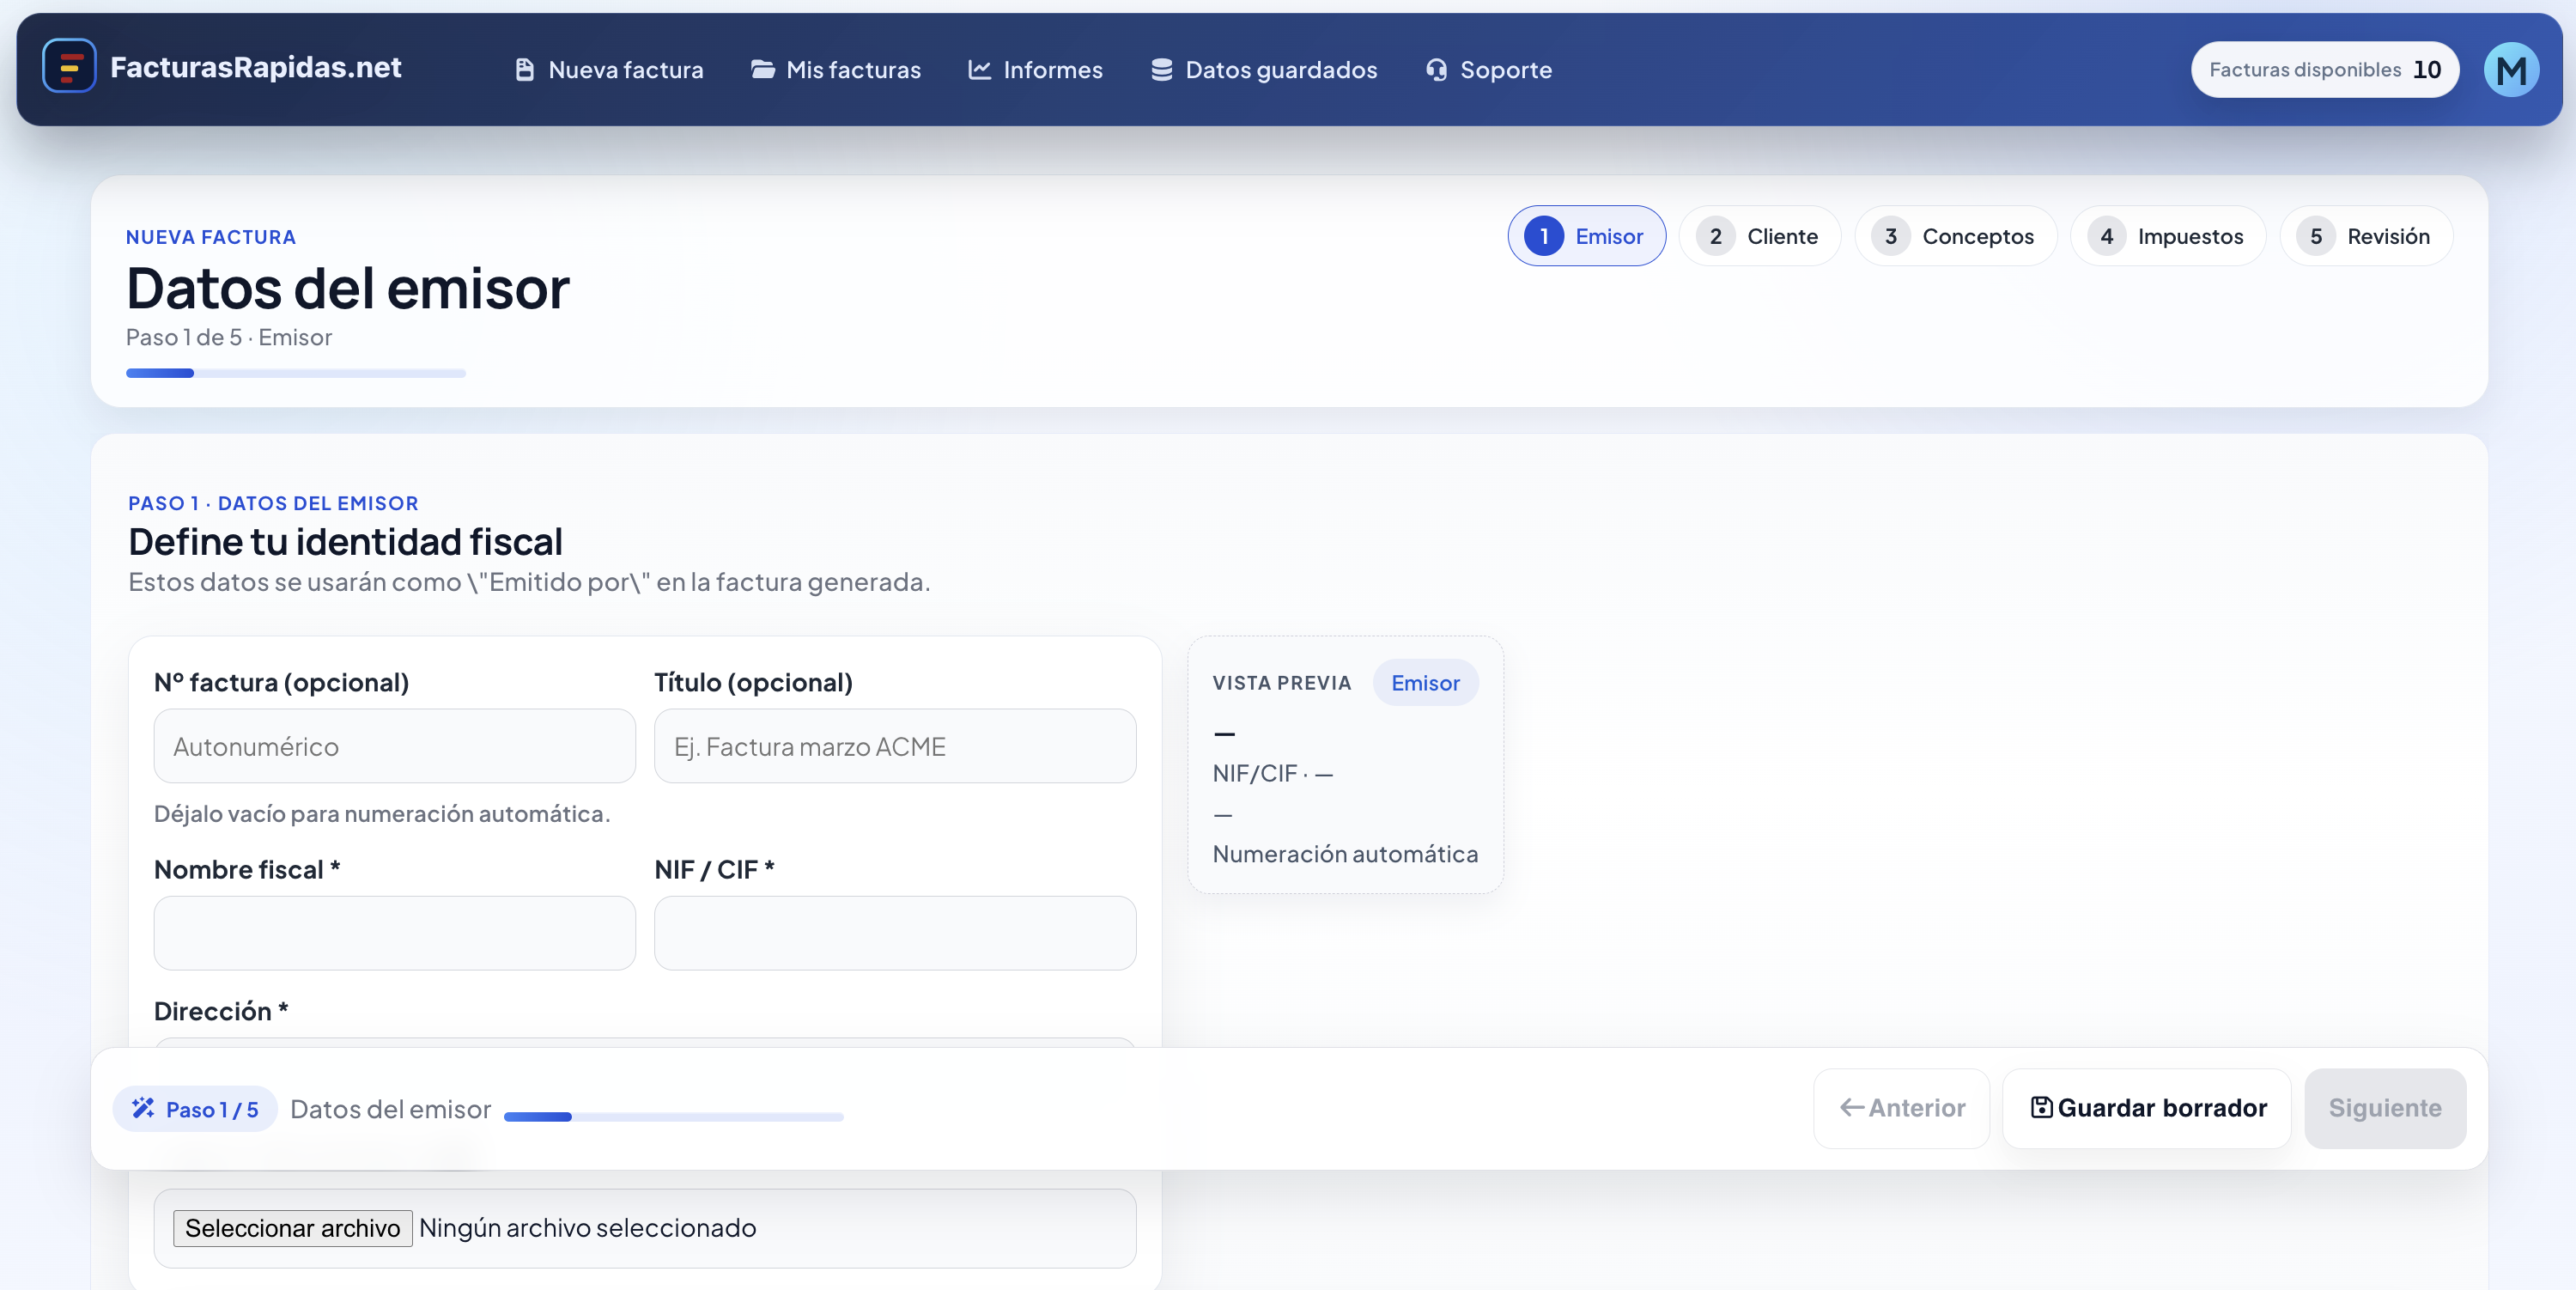Click the Facturas disponibles counter badge
Image resolution: width=2576 pixels, height=1290 pixels.
2324,70
